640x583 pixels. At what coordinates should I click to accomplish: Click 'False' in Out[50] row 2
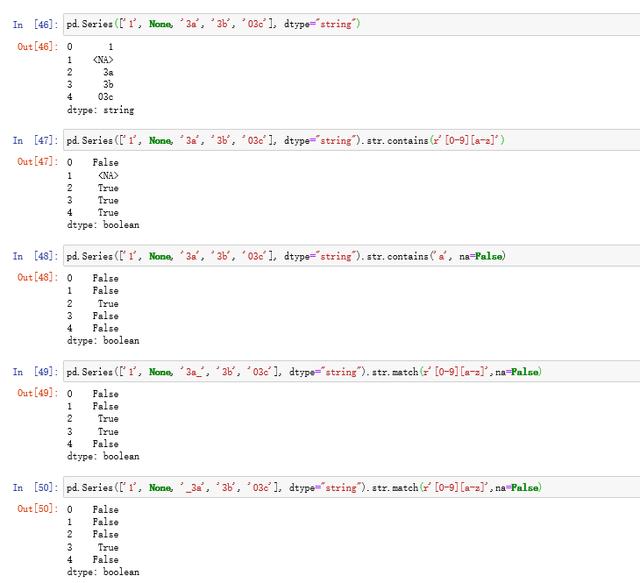pos(106,534)
